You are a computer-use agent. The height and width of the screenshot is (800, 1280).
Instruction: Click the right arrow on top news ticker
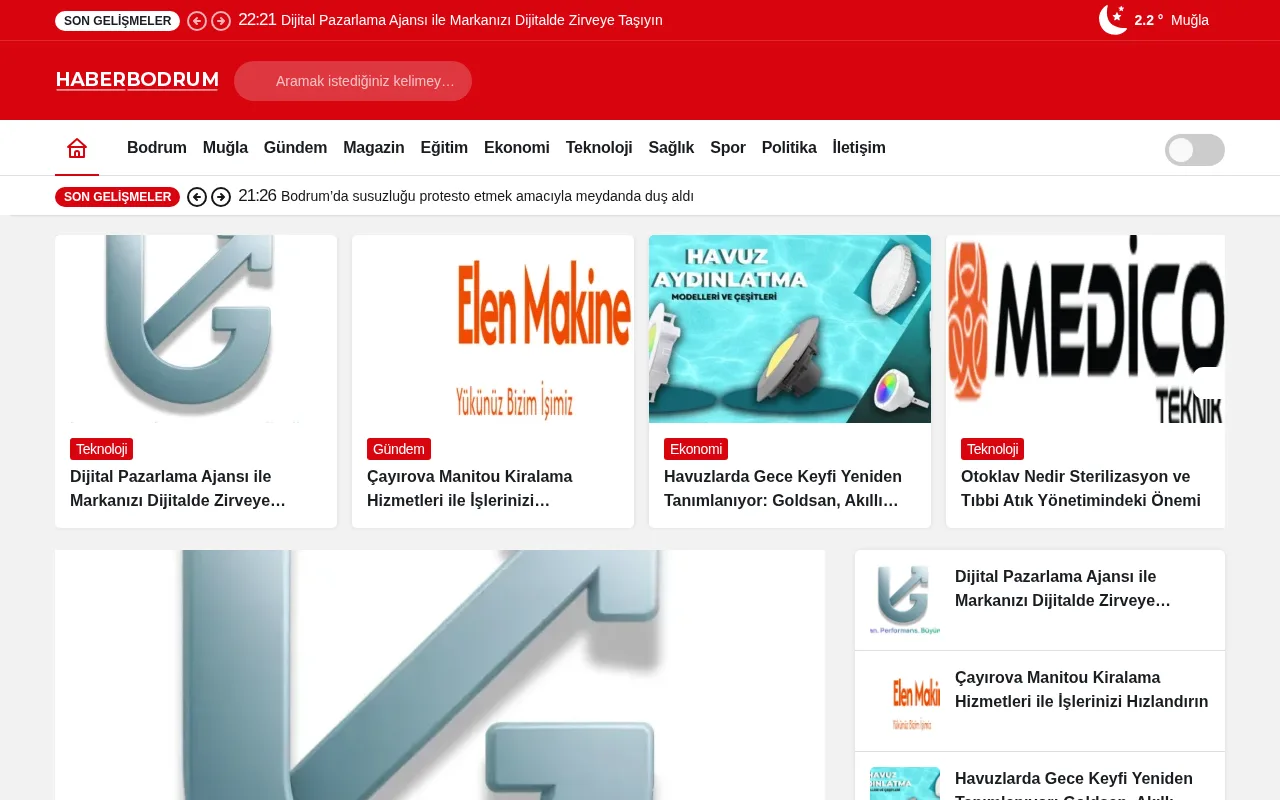(x=221, y=20)
